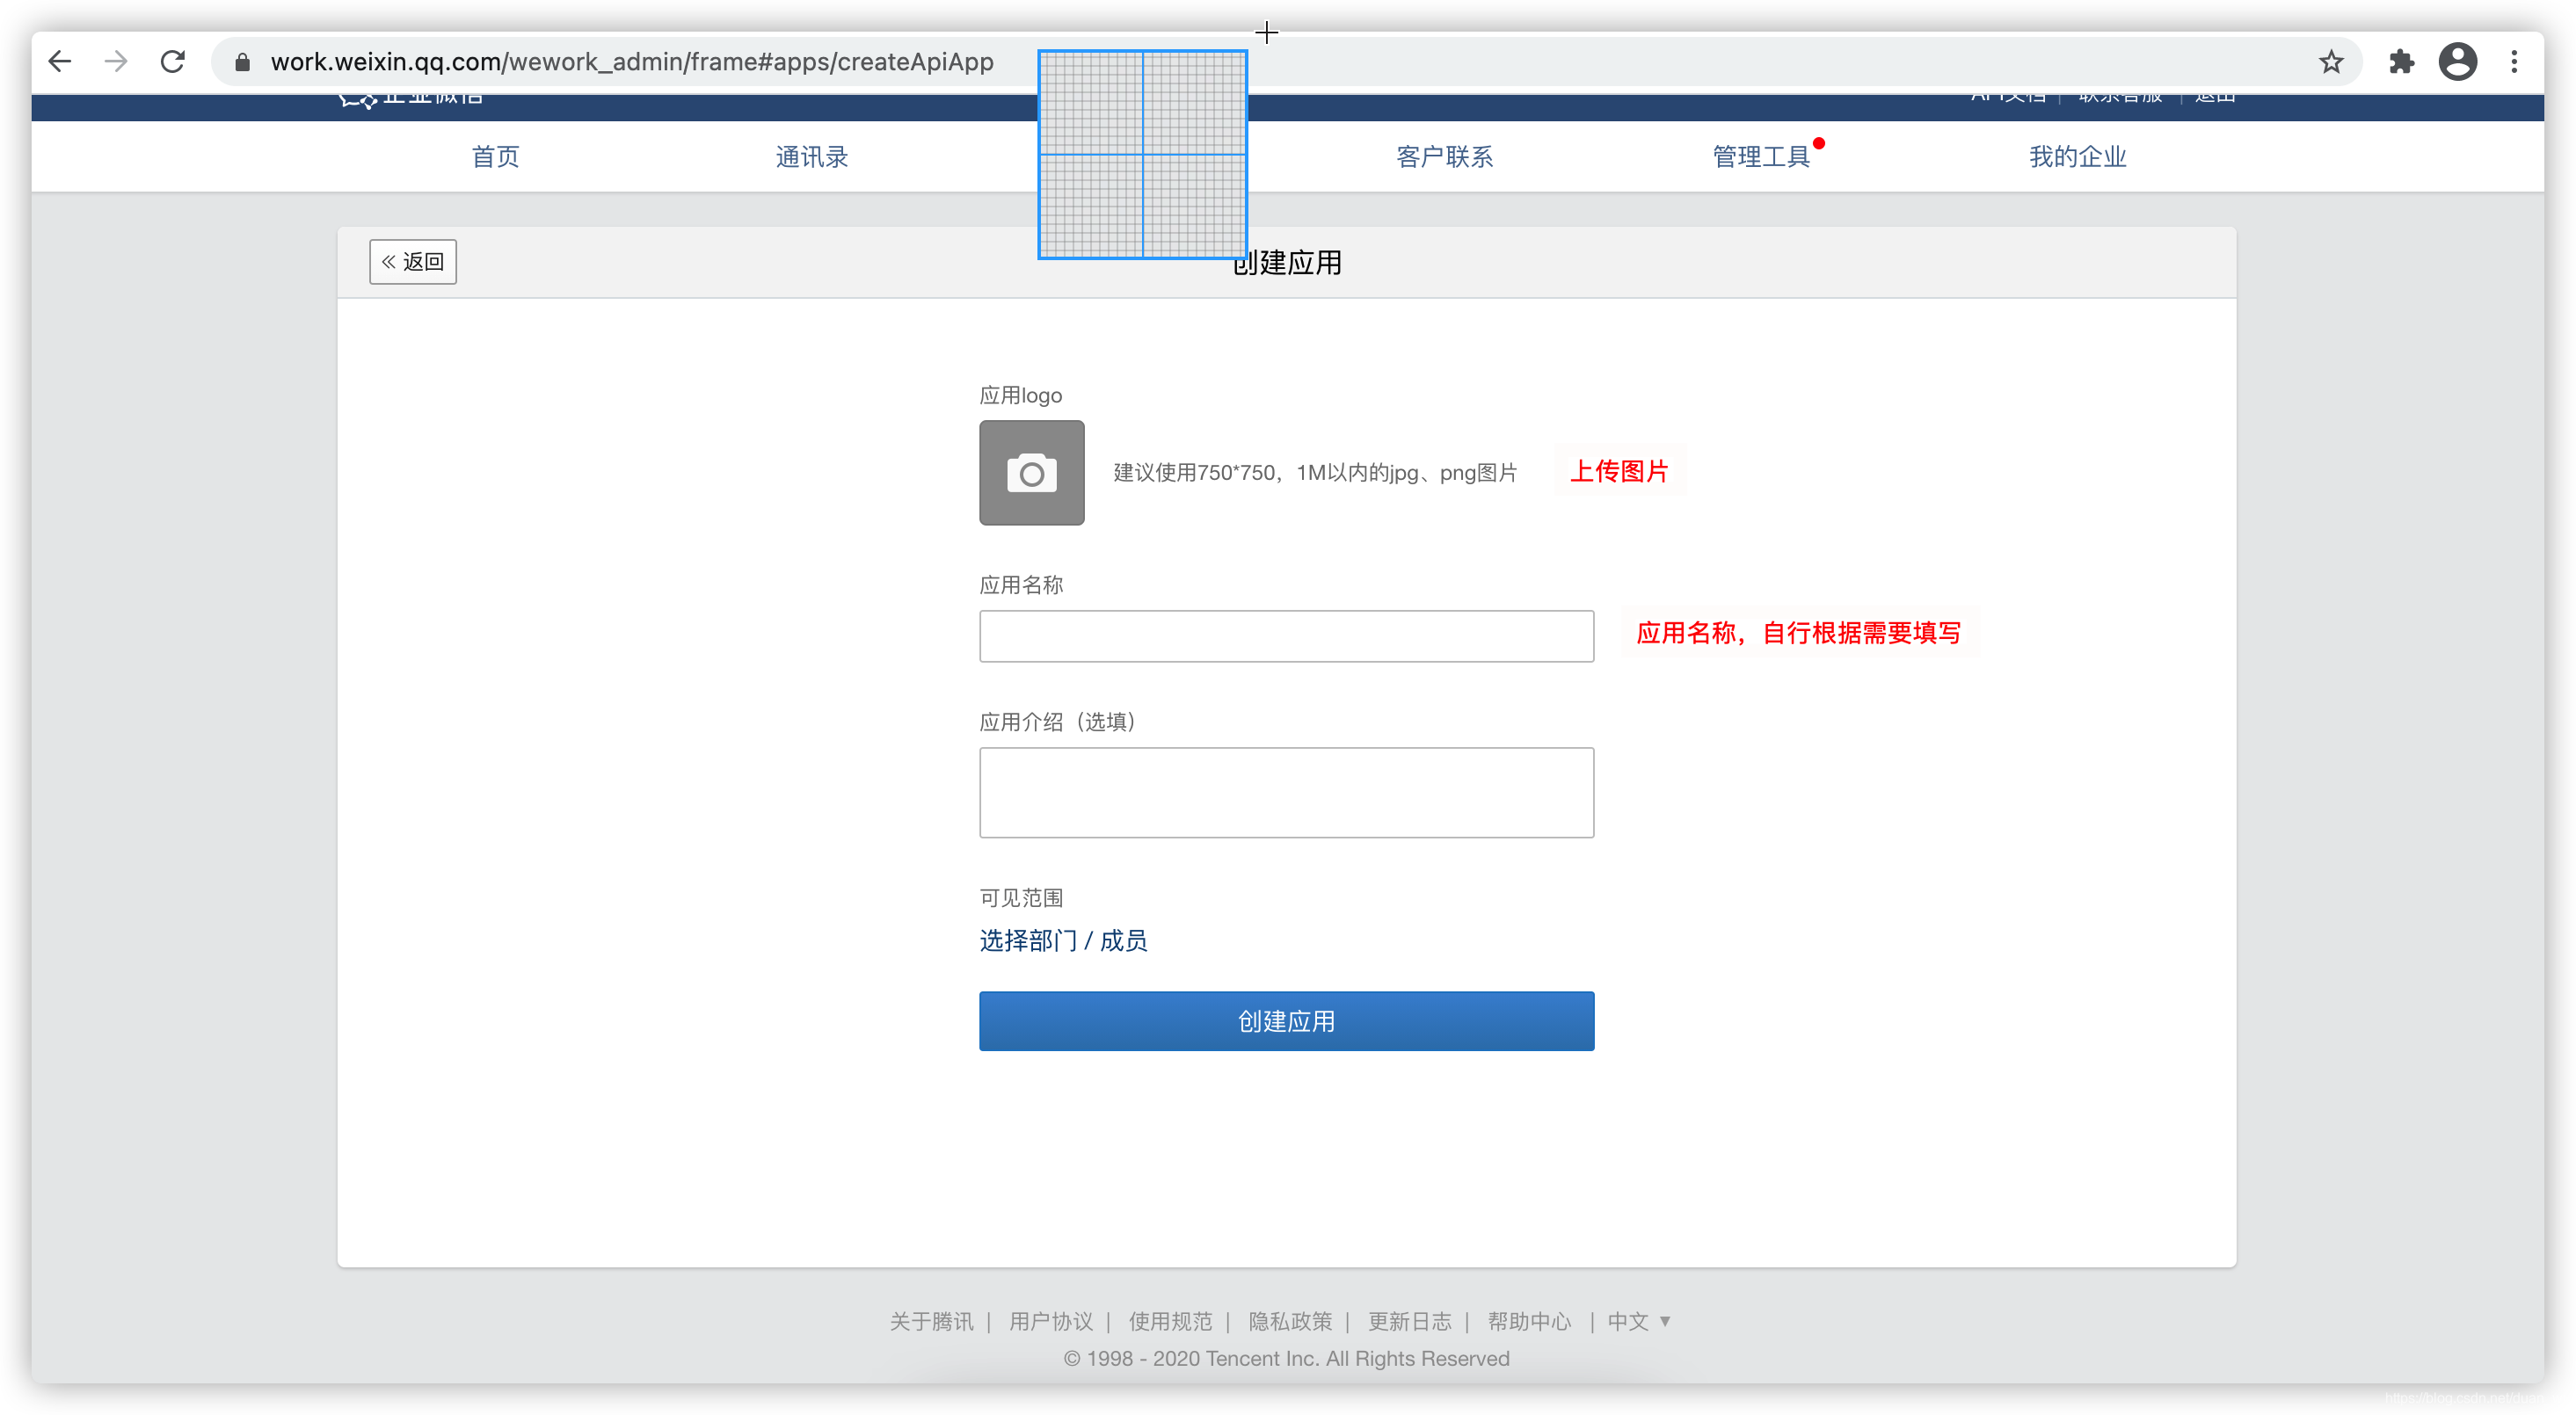Open the 我的企业 tab
The height and width of the screenshot is (1415, 2576).
coord(2077,157)
